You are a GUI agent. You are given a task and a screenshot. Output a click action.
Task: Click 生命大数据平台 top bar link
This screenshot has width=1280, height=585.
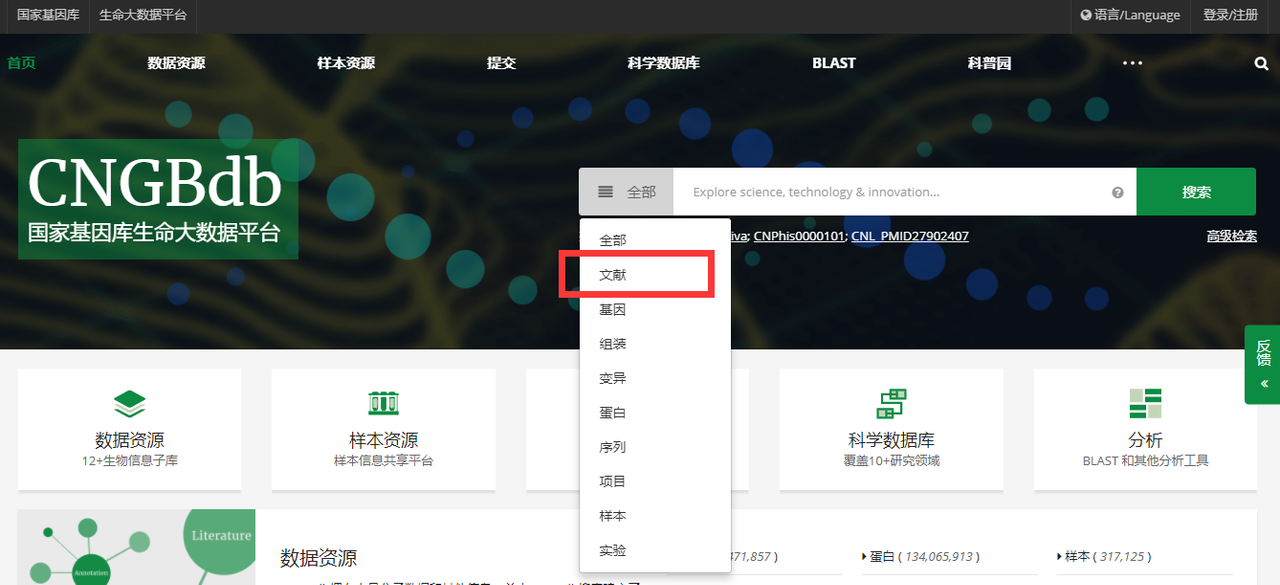[x=143, y=15]
